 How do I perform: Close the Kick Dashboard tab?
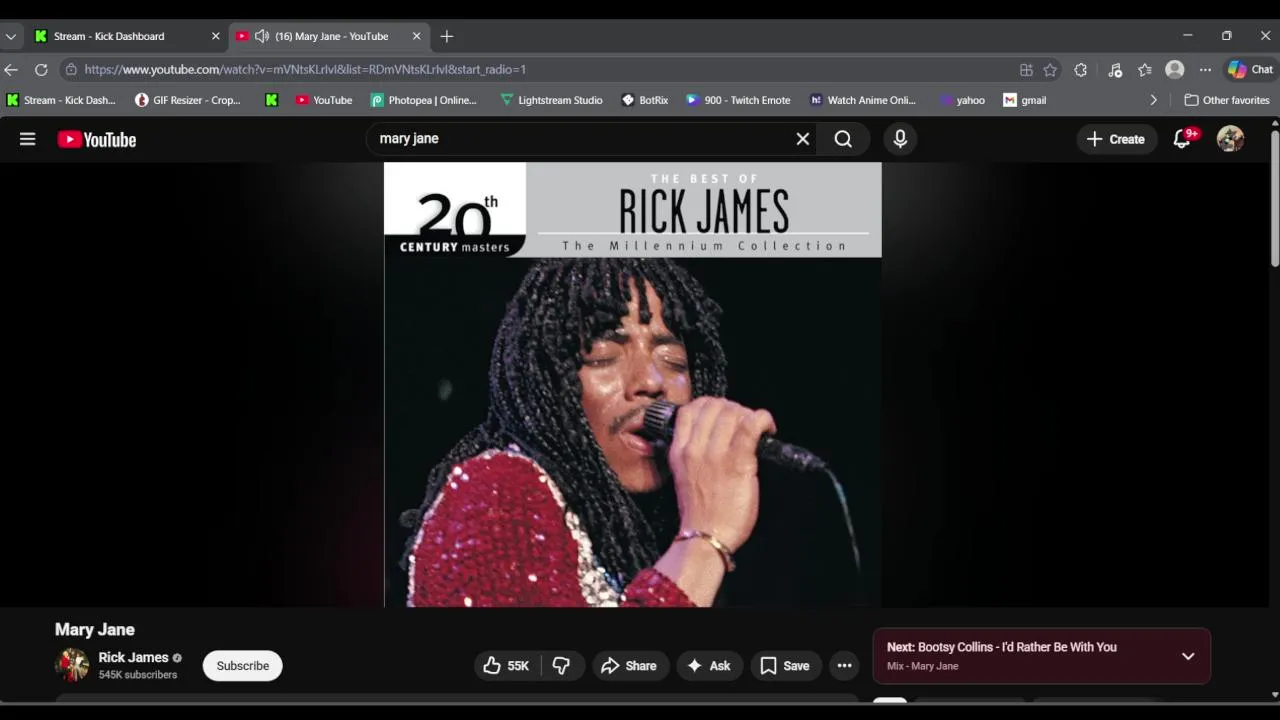[x=215, y=36]
